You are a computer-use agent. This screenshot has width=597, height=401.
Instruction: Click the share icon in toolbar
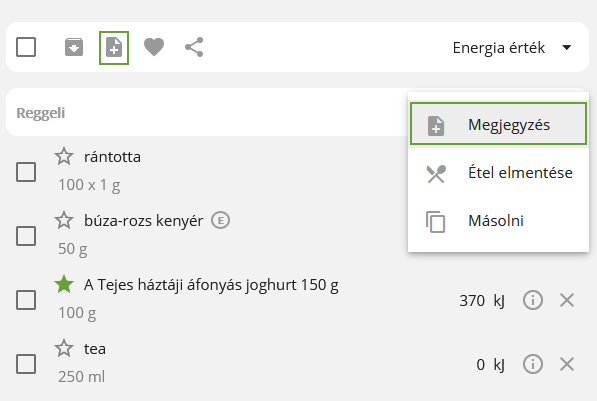194,47
